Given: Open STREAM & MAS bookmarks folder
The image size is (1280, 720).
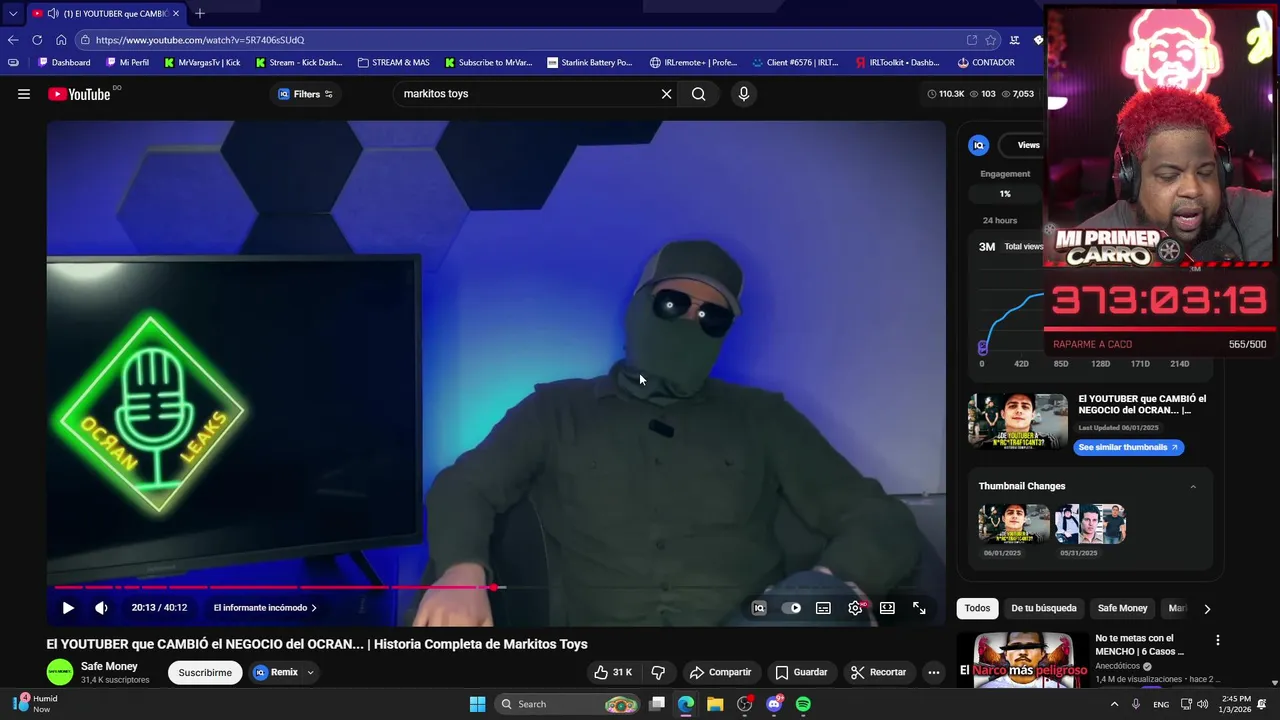Looking at the screenshot, I should (x=394, y=62).
